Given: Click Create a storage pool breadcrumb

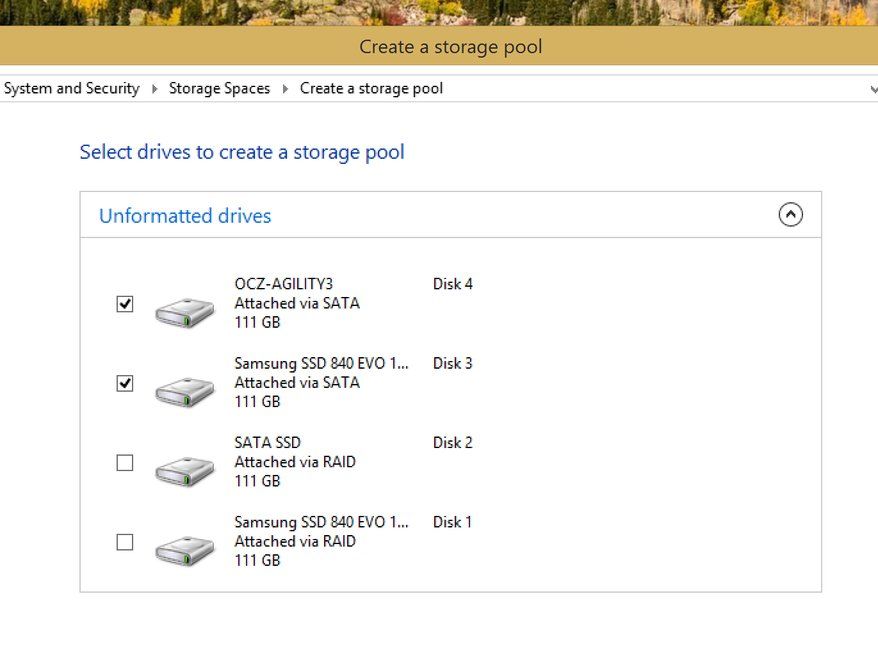Looking at the screenshot, I should 371,89.
